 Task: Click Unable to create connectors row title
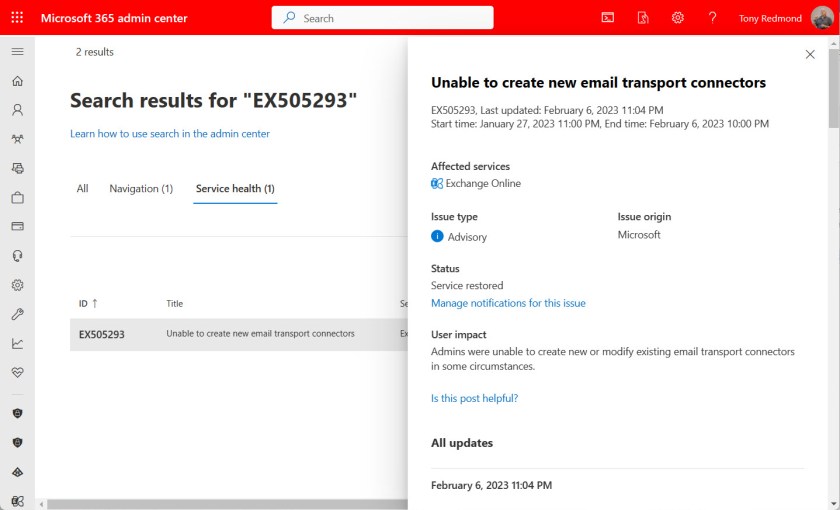coord(260,333)
